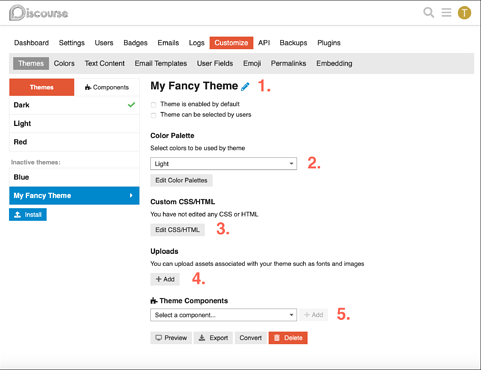The width and height of the screenshot is (481, 370).
Task: Click the 'Inactive themes:' label
Action: click(36, 162)
